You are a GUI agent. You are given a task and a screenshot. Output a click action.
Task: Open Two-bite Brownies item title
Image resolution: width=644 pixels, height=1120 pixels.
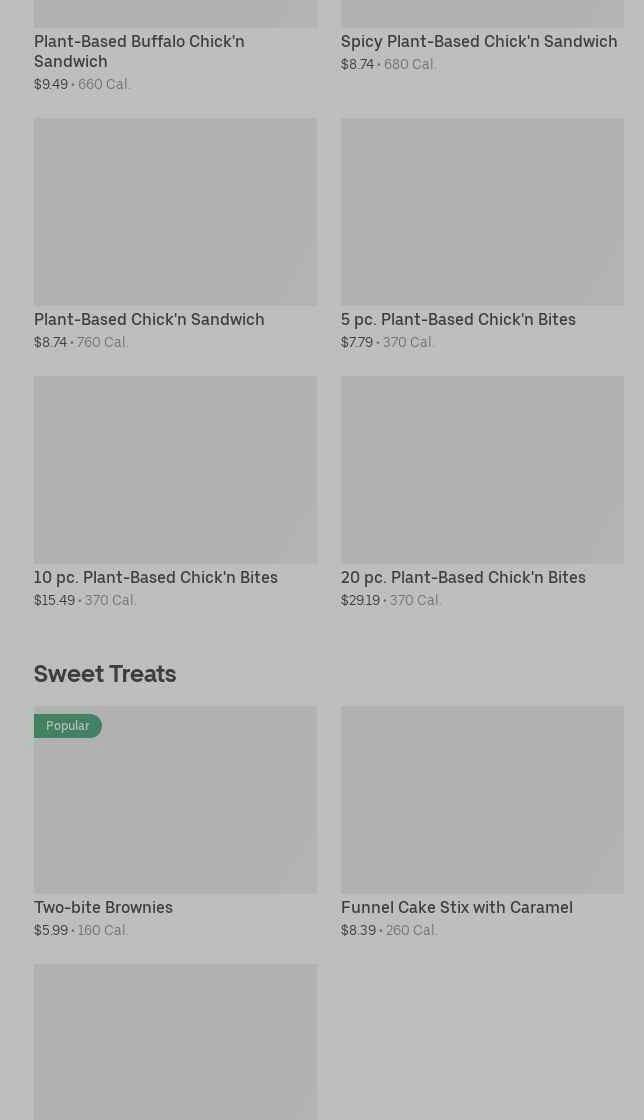(103, 907)
